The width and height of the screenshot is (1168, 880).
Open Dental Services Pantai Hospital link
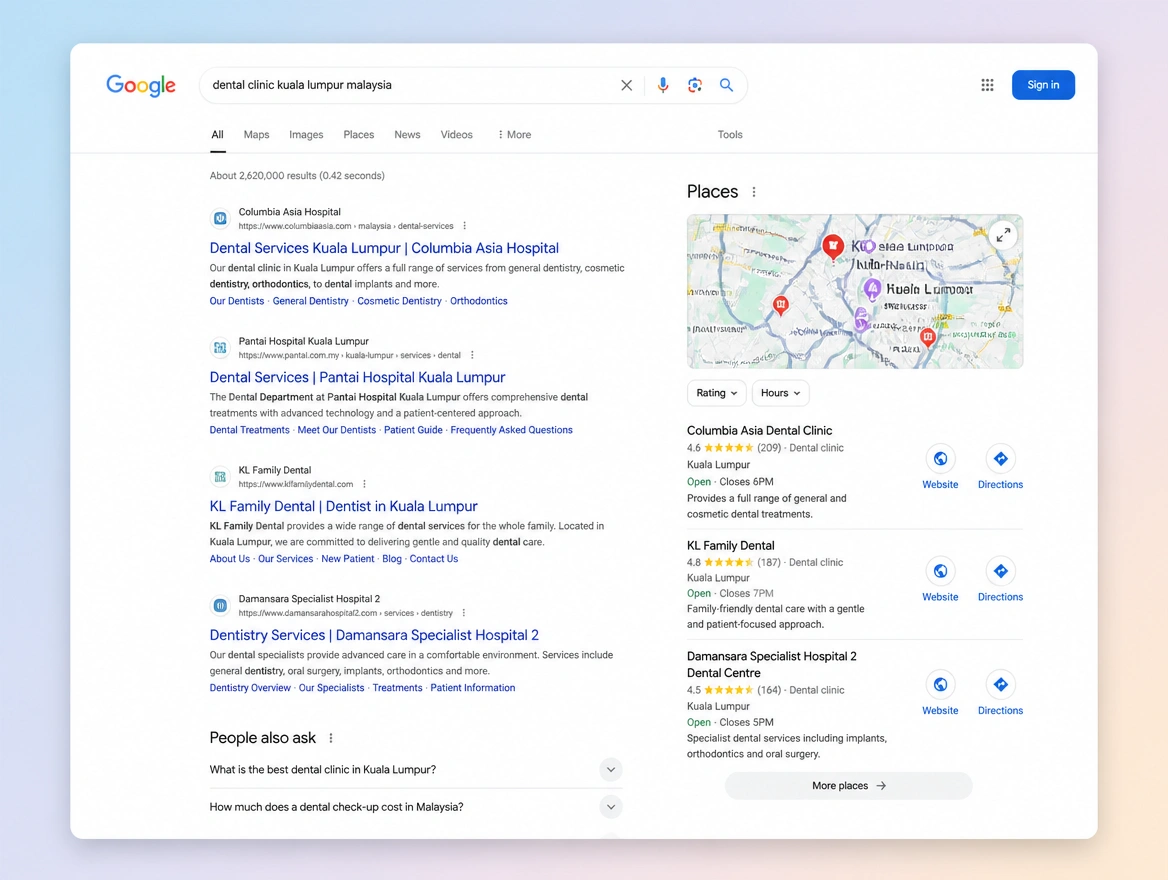[x=358, y=377]
